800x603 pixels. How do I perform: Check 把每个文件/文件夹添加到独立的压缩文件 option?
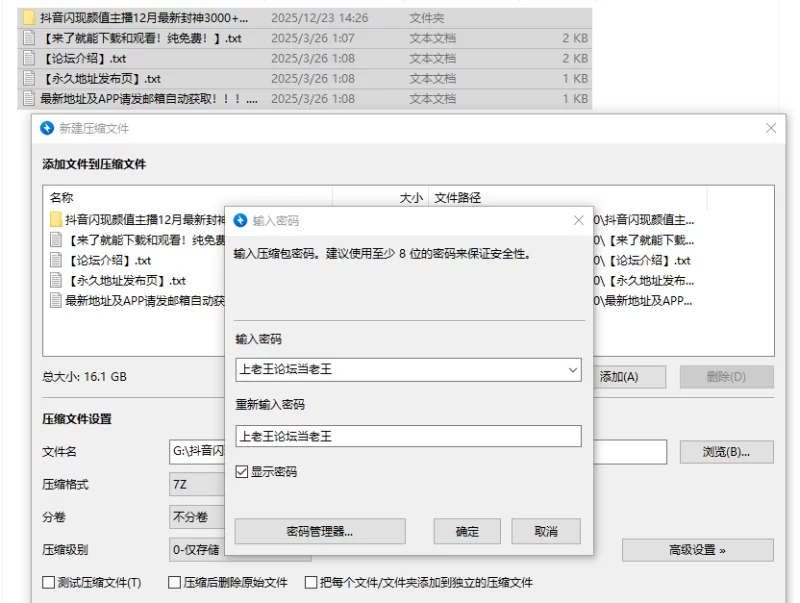click(x=311, y=582)
